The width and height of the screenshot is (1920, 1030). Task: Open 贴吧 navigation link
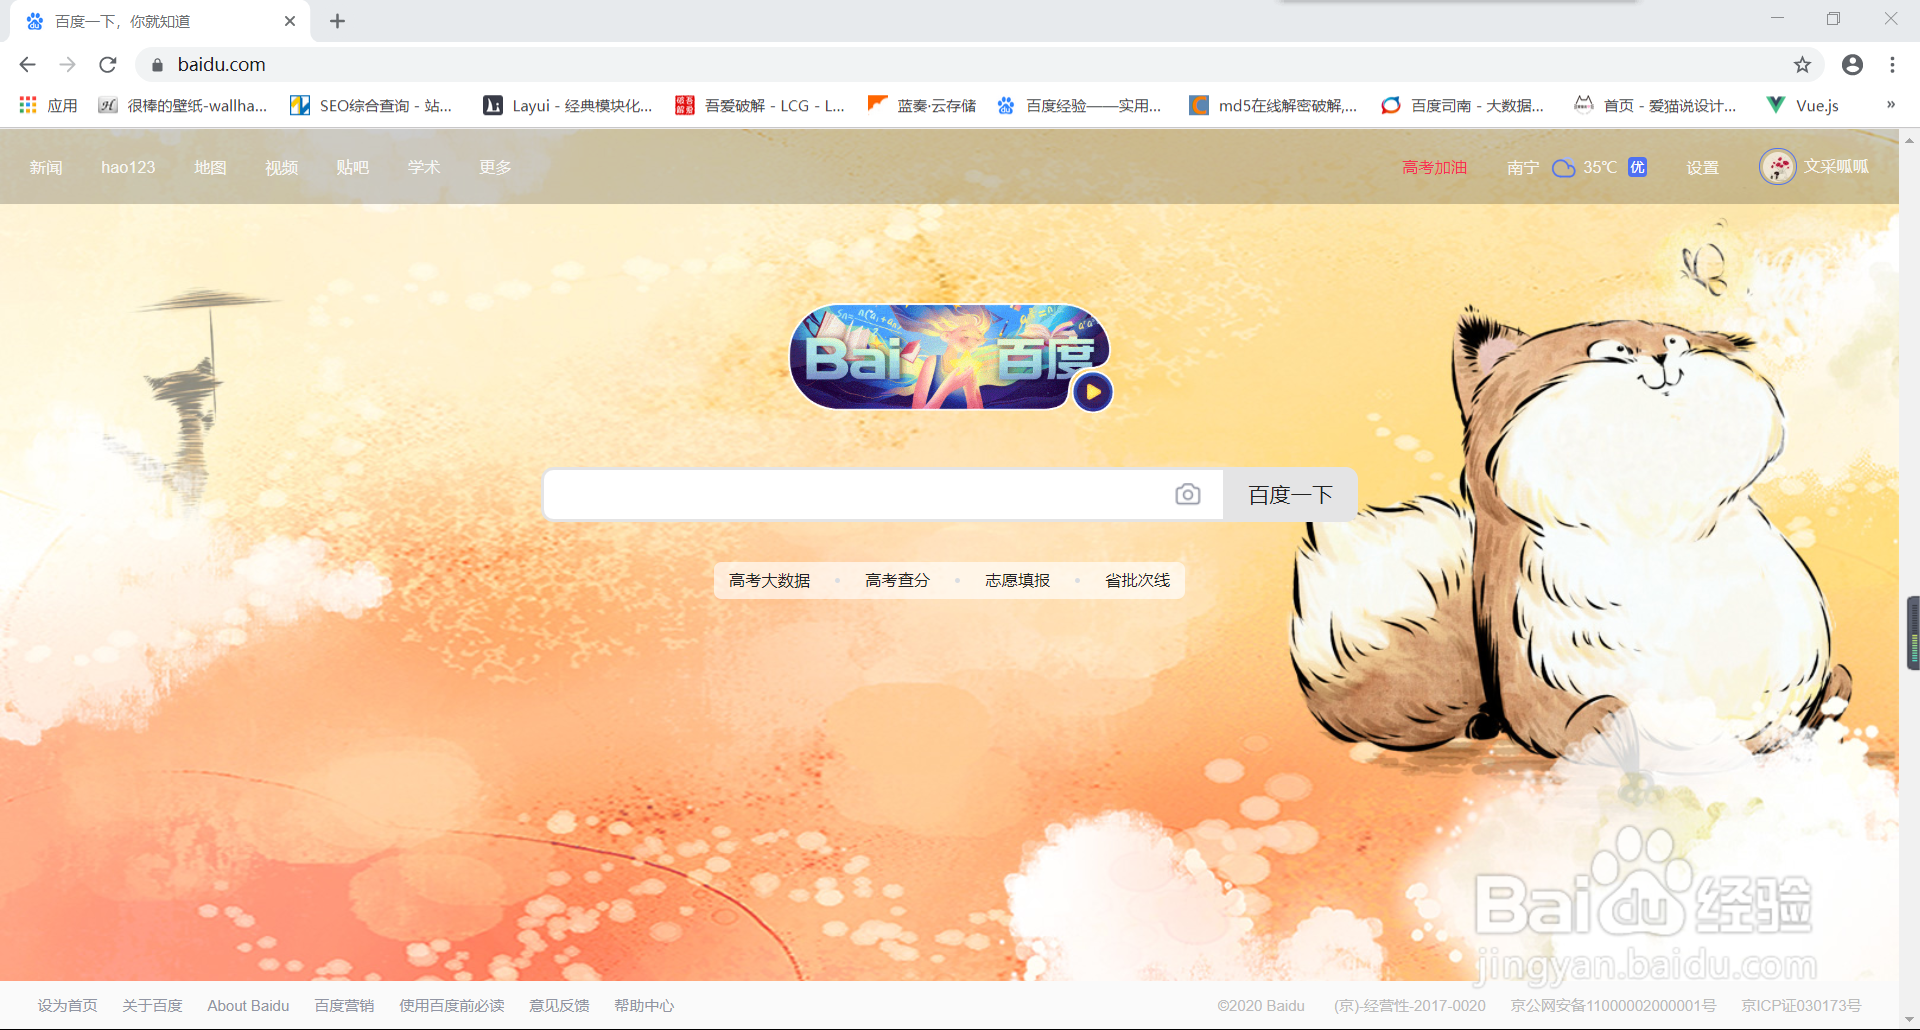coord(352,167)
